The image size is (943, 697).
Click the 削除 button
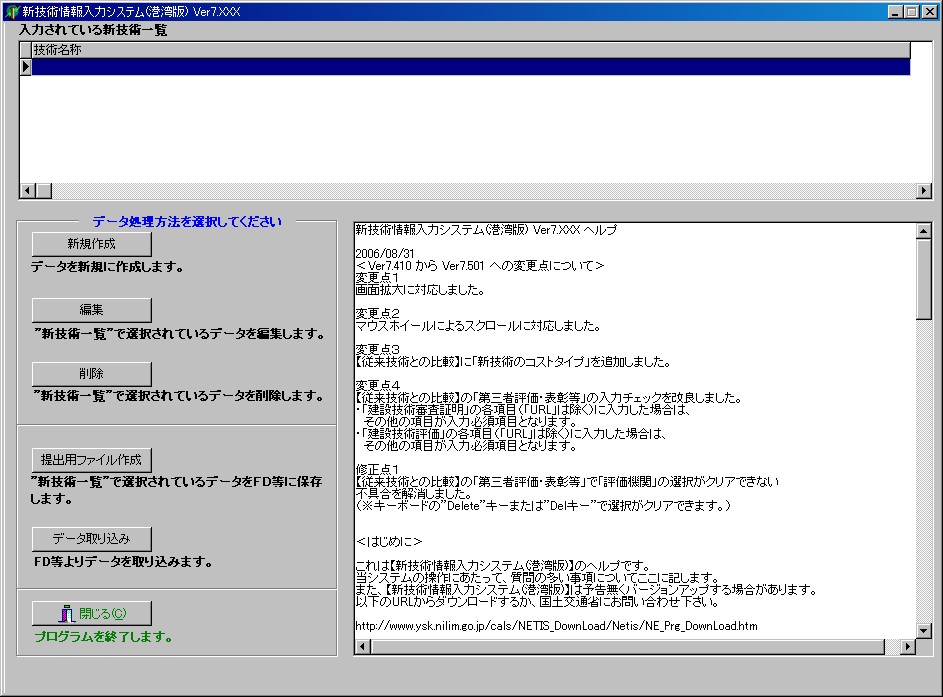[x=92, y=374]
